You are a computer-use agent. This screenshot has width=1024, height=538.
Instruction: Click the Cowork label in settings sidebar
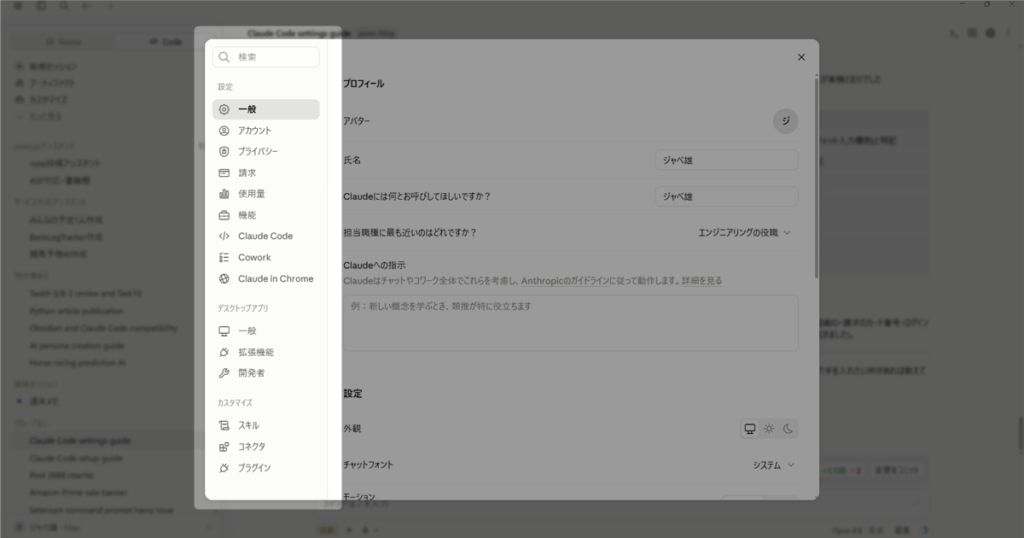pyautogui.click(x=255, y=257)
